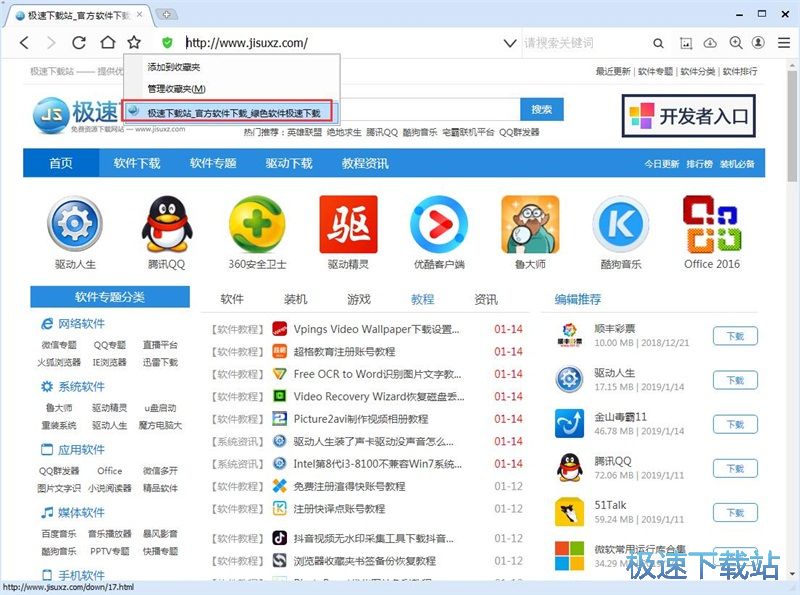Click the zoom magnifier plus icon
Image resolution: width=800 pixels, height=595 pixels.
click(x=736, y=43)
